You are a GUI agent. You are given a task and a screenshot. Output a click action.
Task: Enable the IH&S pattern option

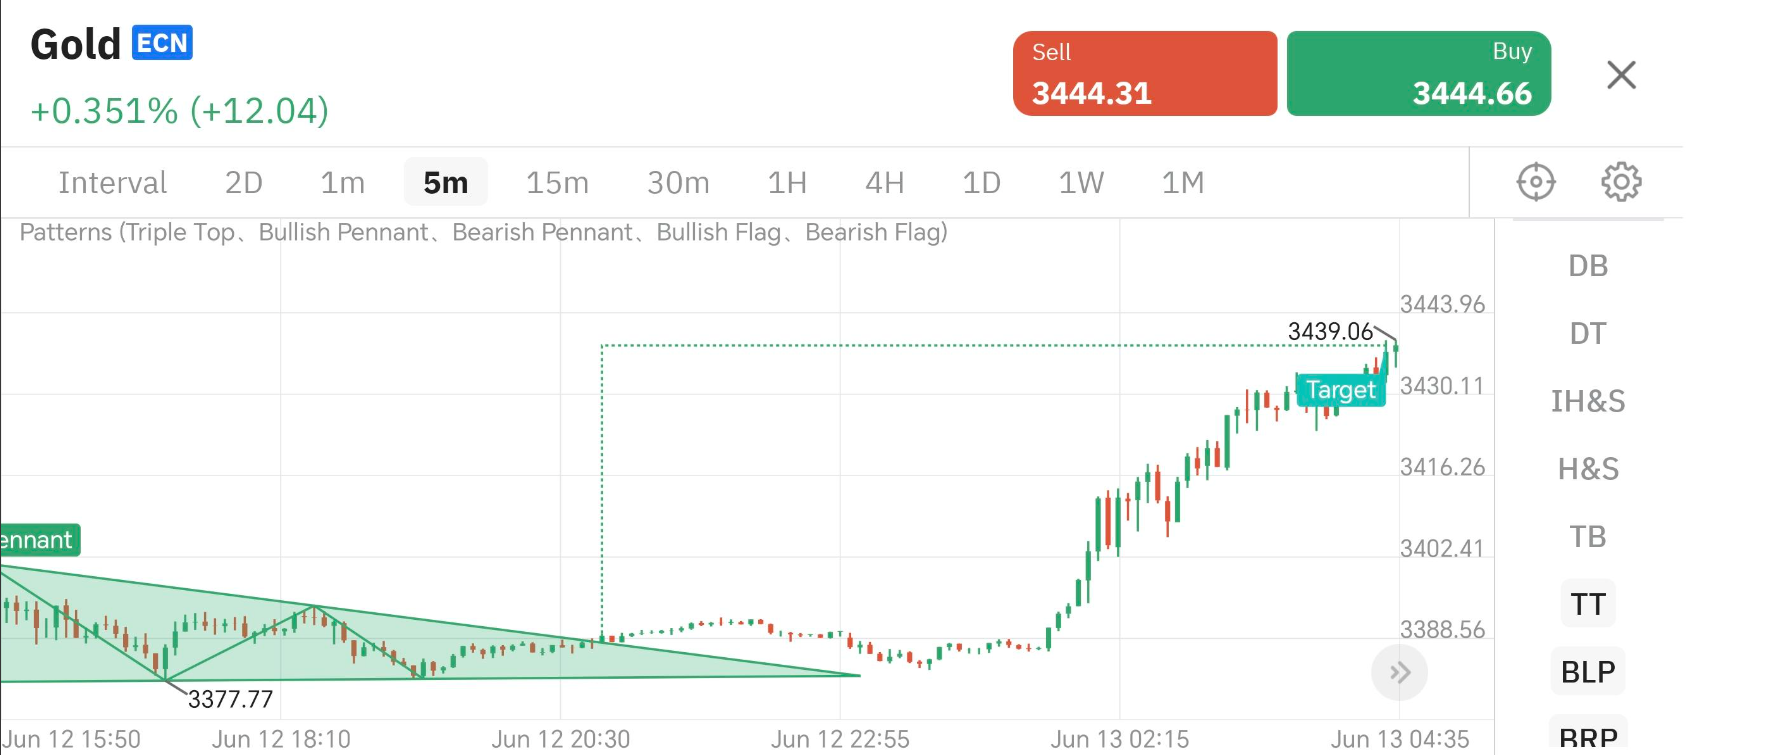(1587, 402)
